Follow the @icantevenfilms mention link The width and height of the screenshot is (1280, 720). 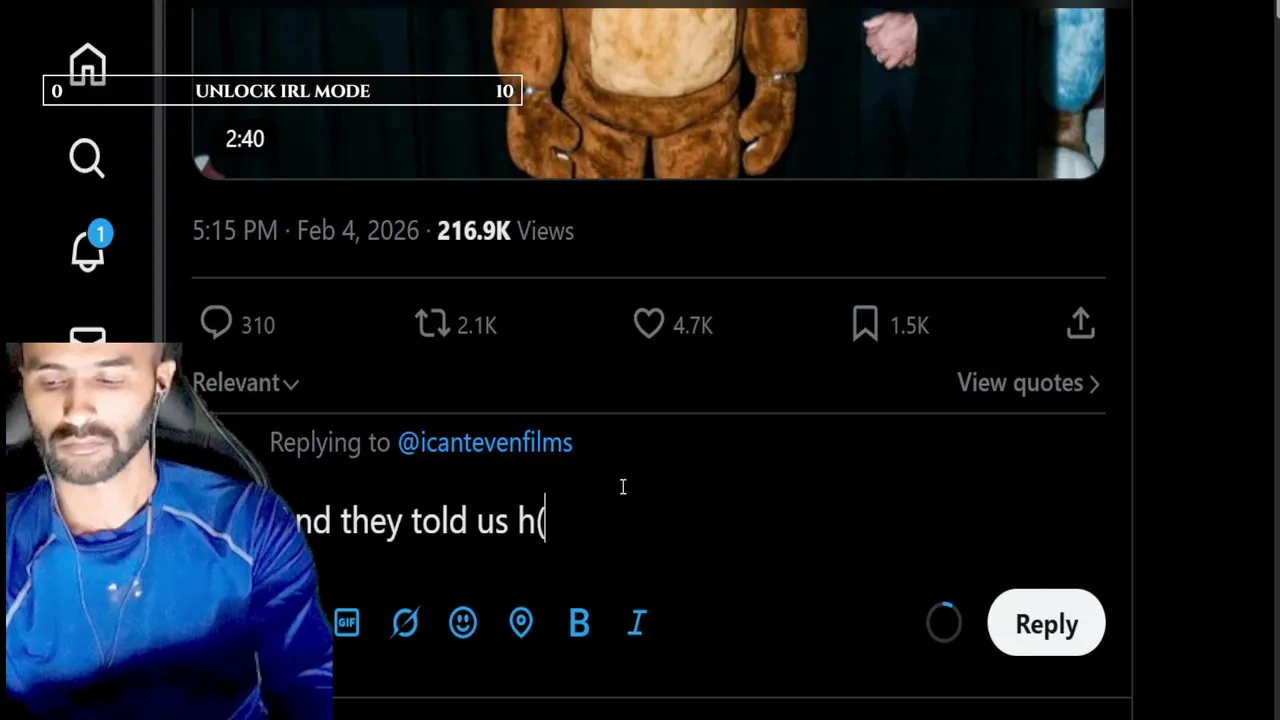(x=485, y=443)
